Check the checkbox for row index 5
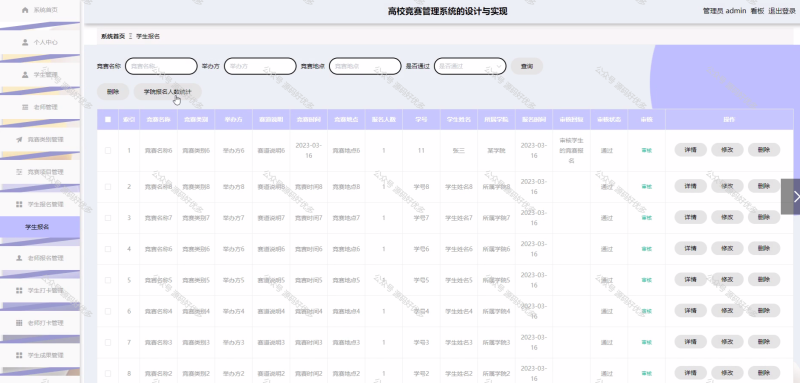 [108, 280]
